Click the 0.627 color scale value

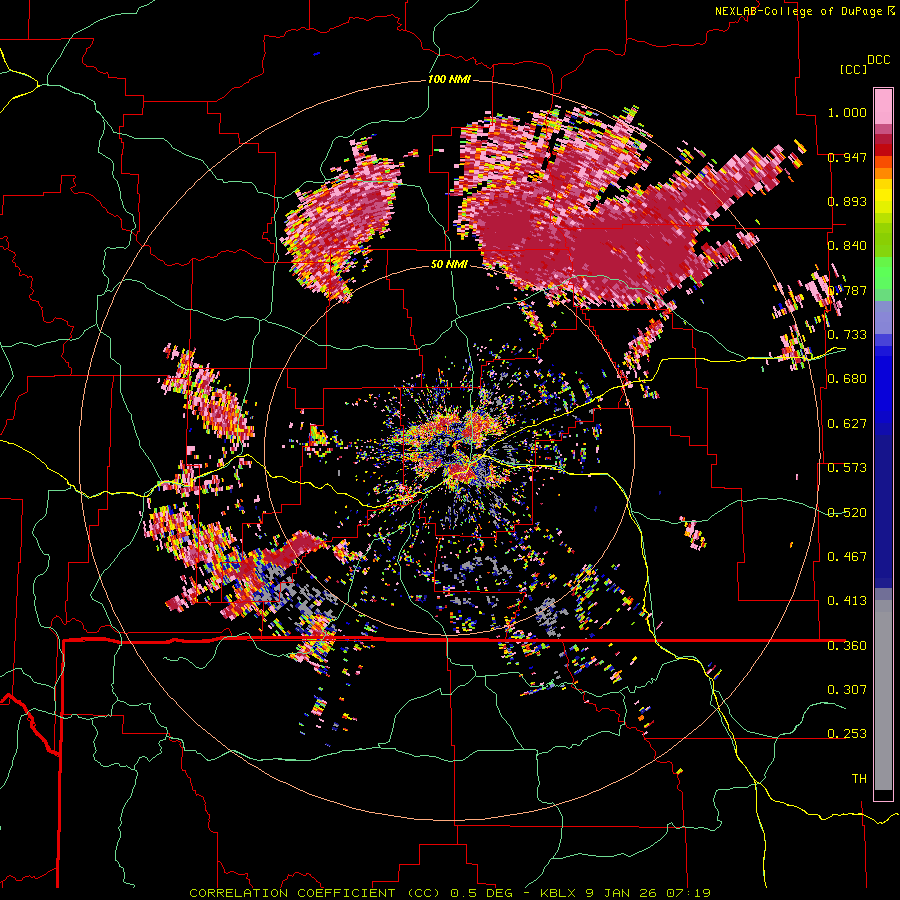pos(847,424)
